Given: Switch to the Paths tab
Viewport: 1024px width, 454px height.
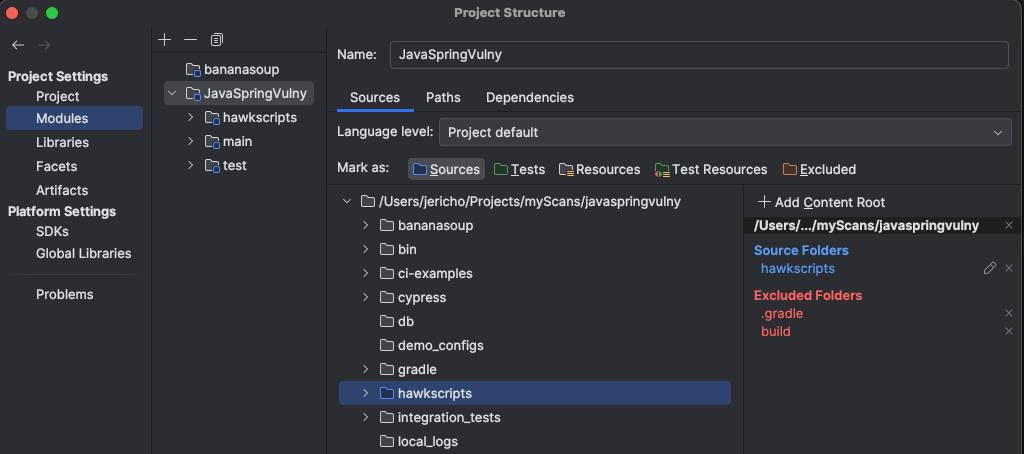Looking at the screenshot, I should pyautogui.click(x=443, y=97).
